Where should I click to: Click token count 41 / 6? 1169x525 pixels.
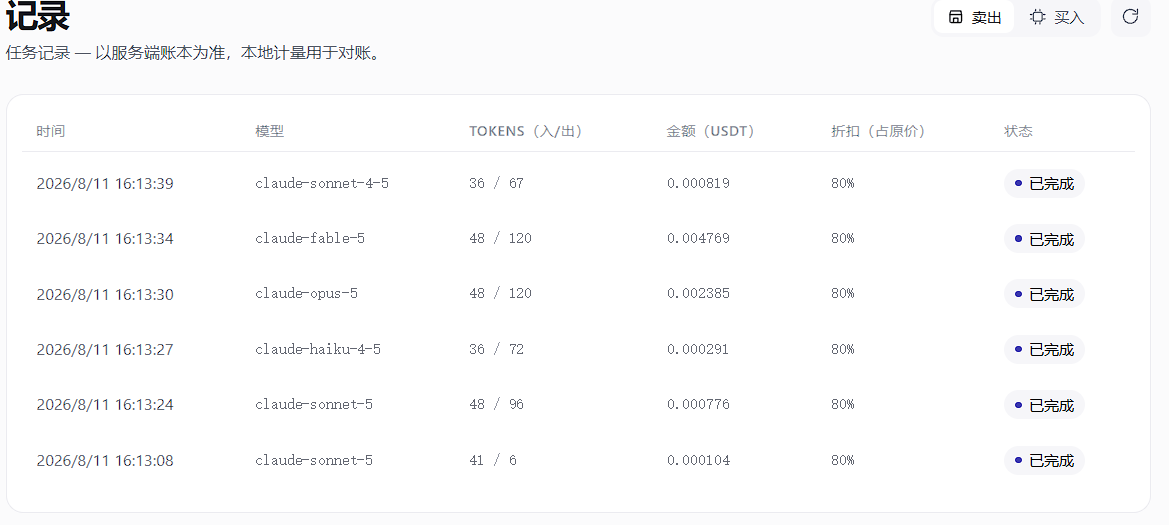point(493,460)
